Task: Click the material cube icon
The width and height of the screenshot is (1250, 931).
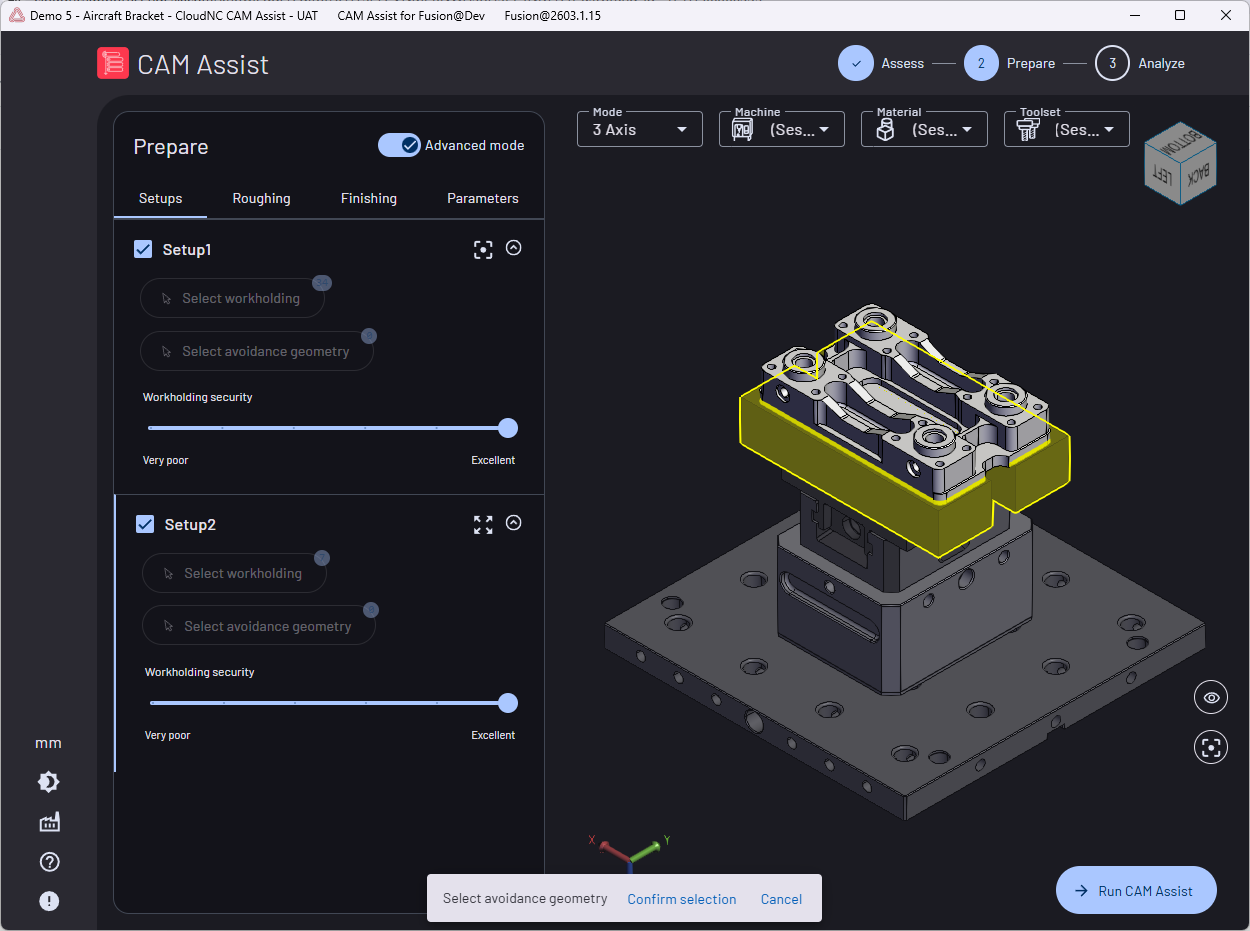Action: [x=885, y=130]
